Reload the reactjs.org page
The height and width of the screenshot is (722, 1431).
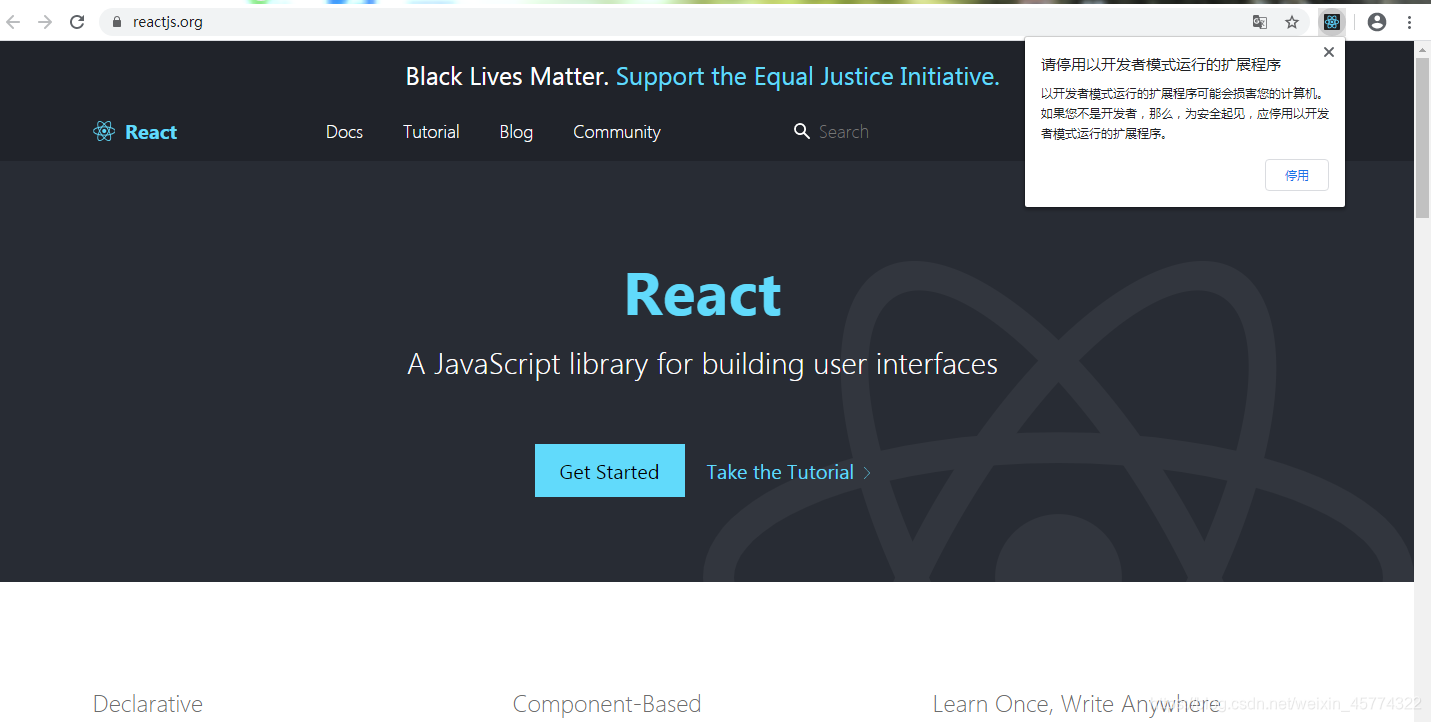tap(77, 22)
